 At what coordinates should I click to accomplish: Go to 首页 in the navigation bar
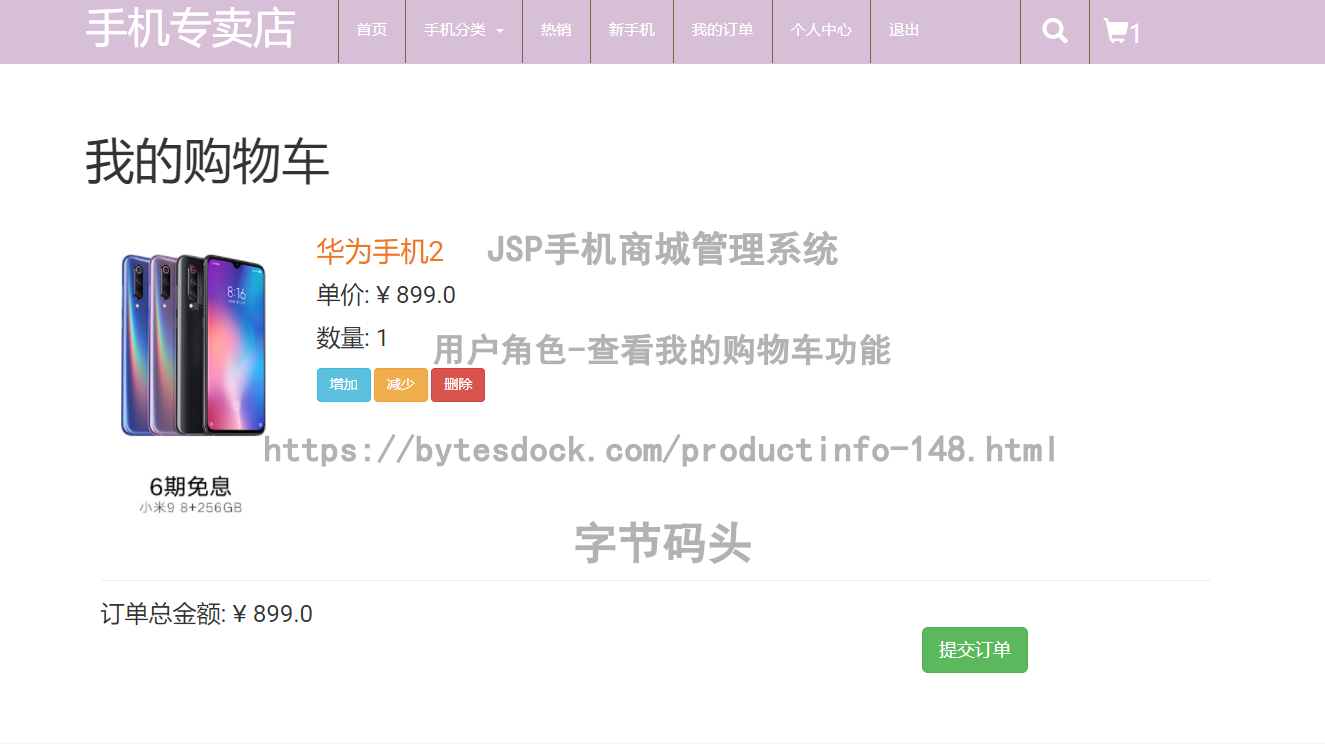372,30
